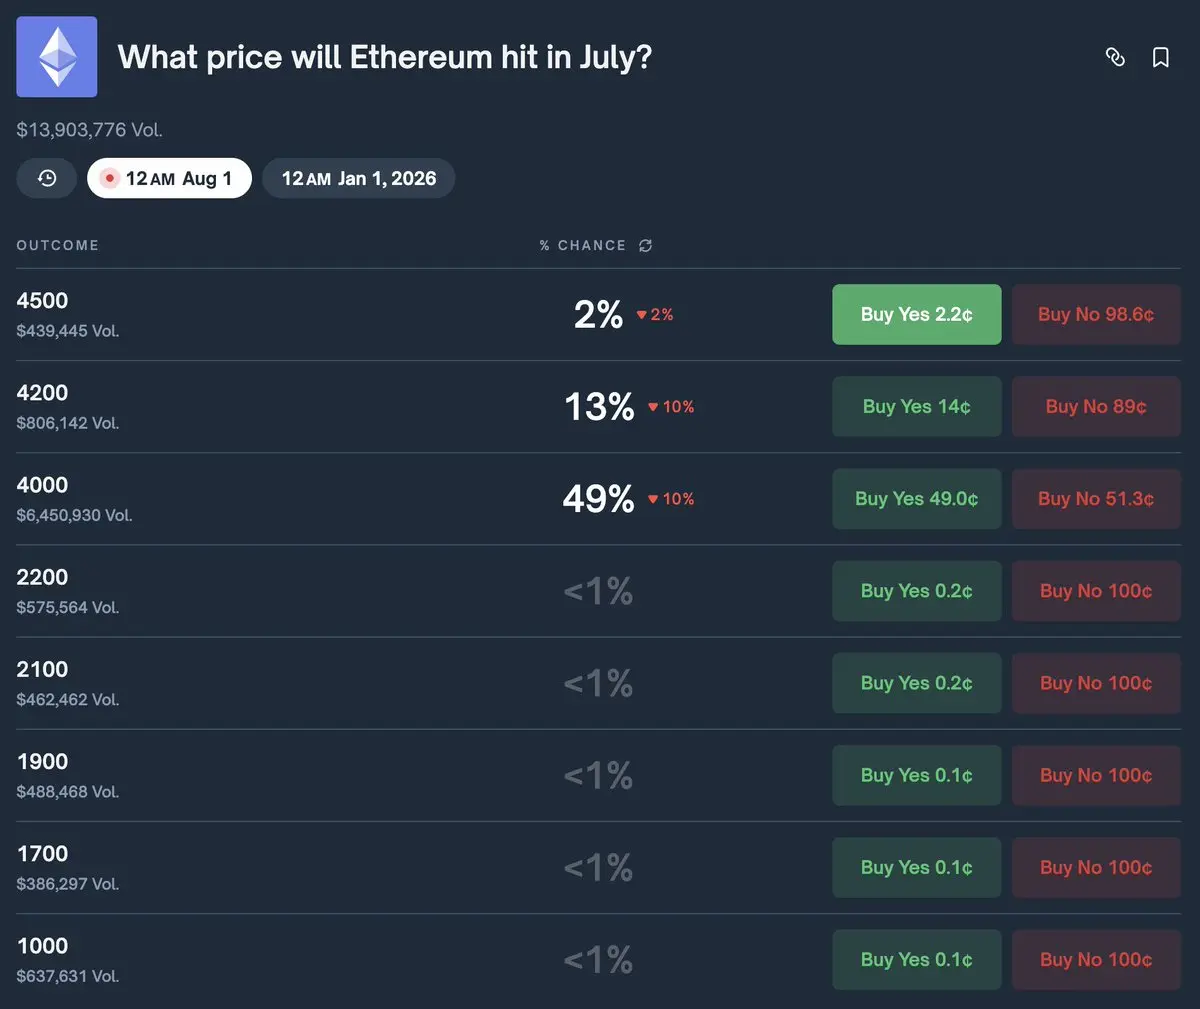Buy Yes 0.2¢ on 2200 outcome
This screenshot has width=1200, height=1009.
click(x=916, y=590)
